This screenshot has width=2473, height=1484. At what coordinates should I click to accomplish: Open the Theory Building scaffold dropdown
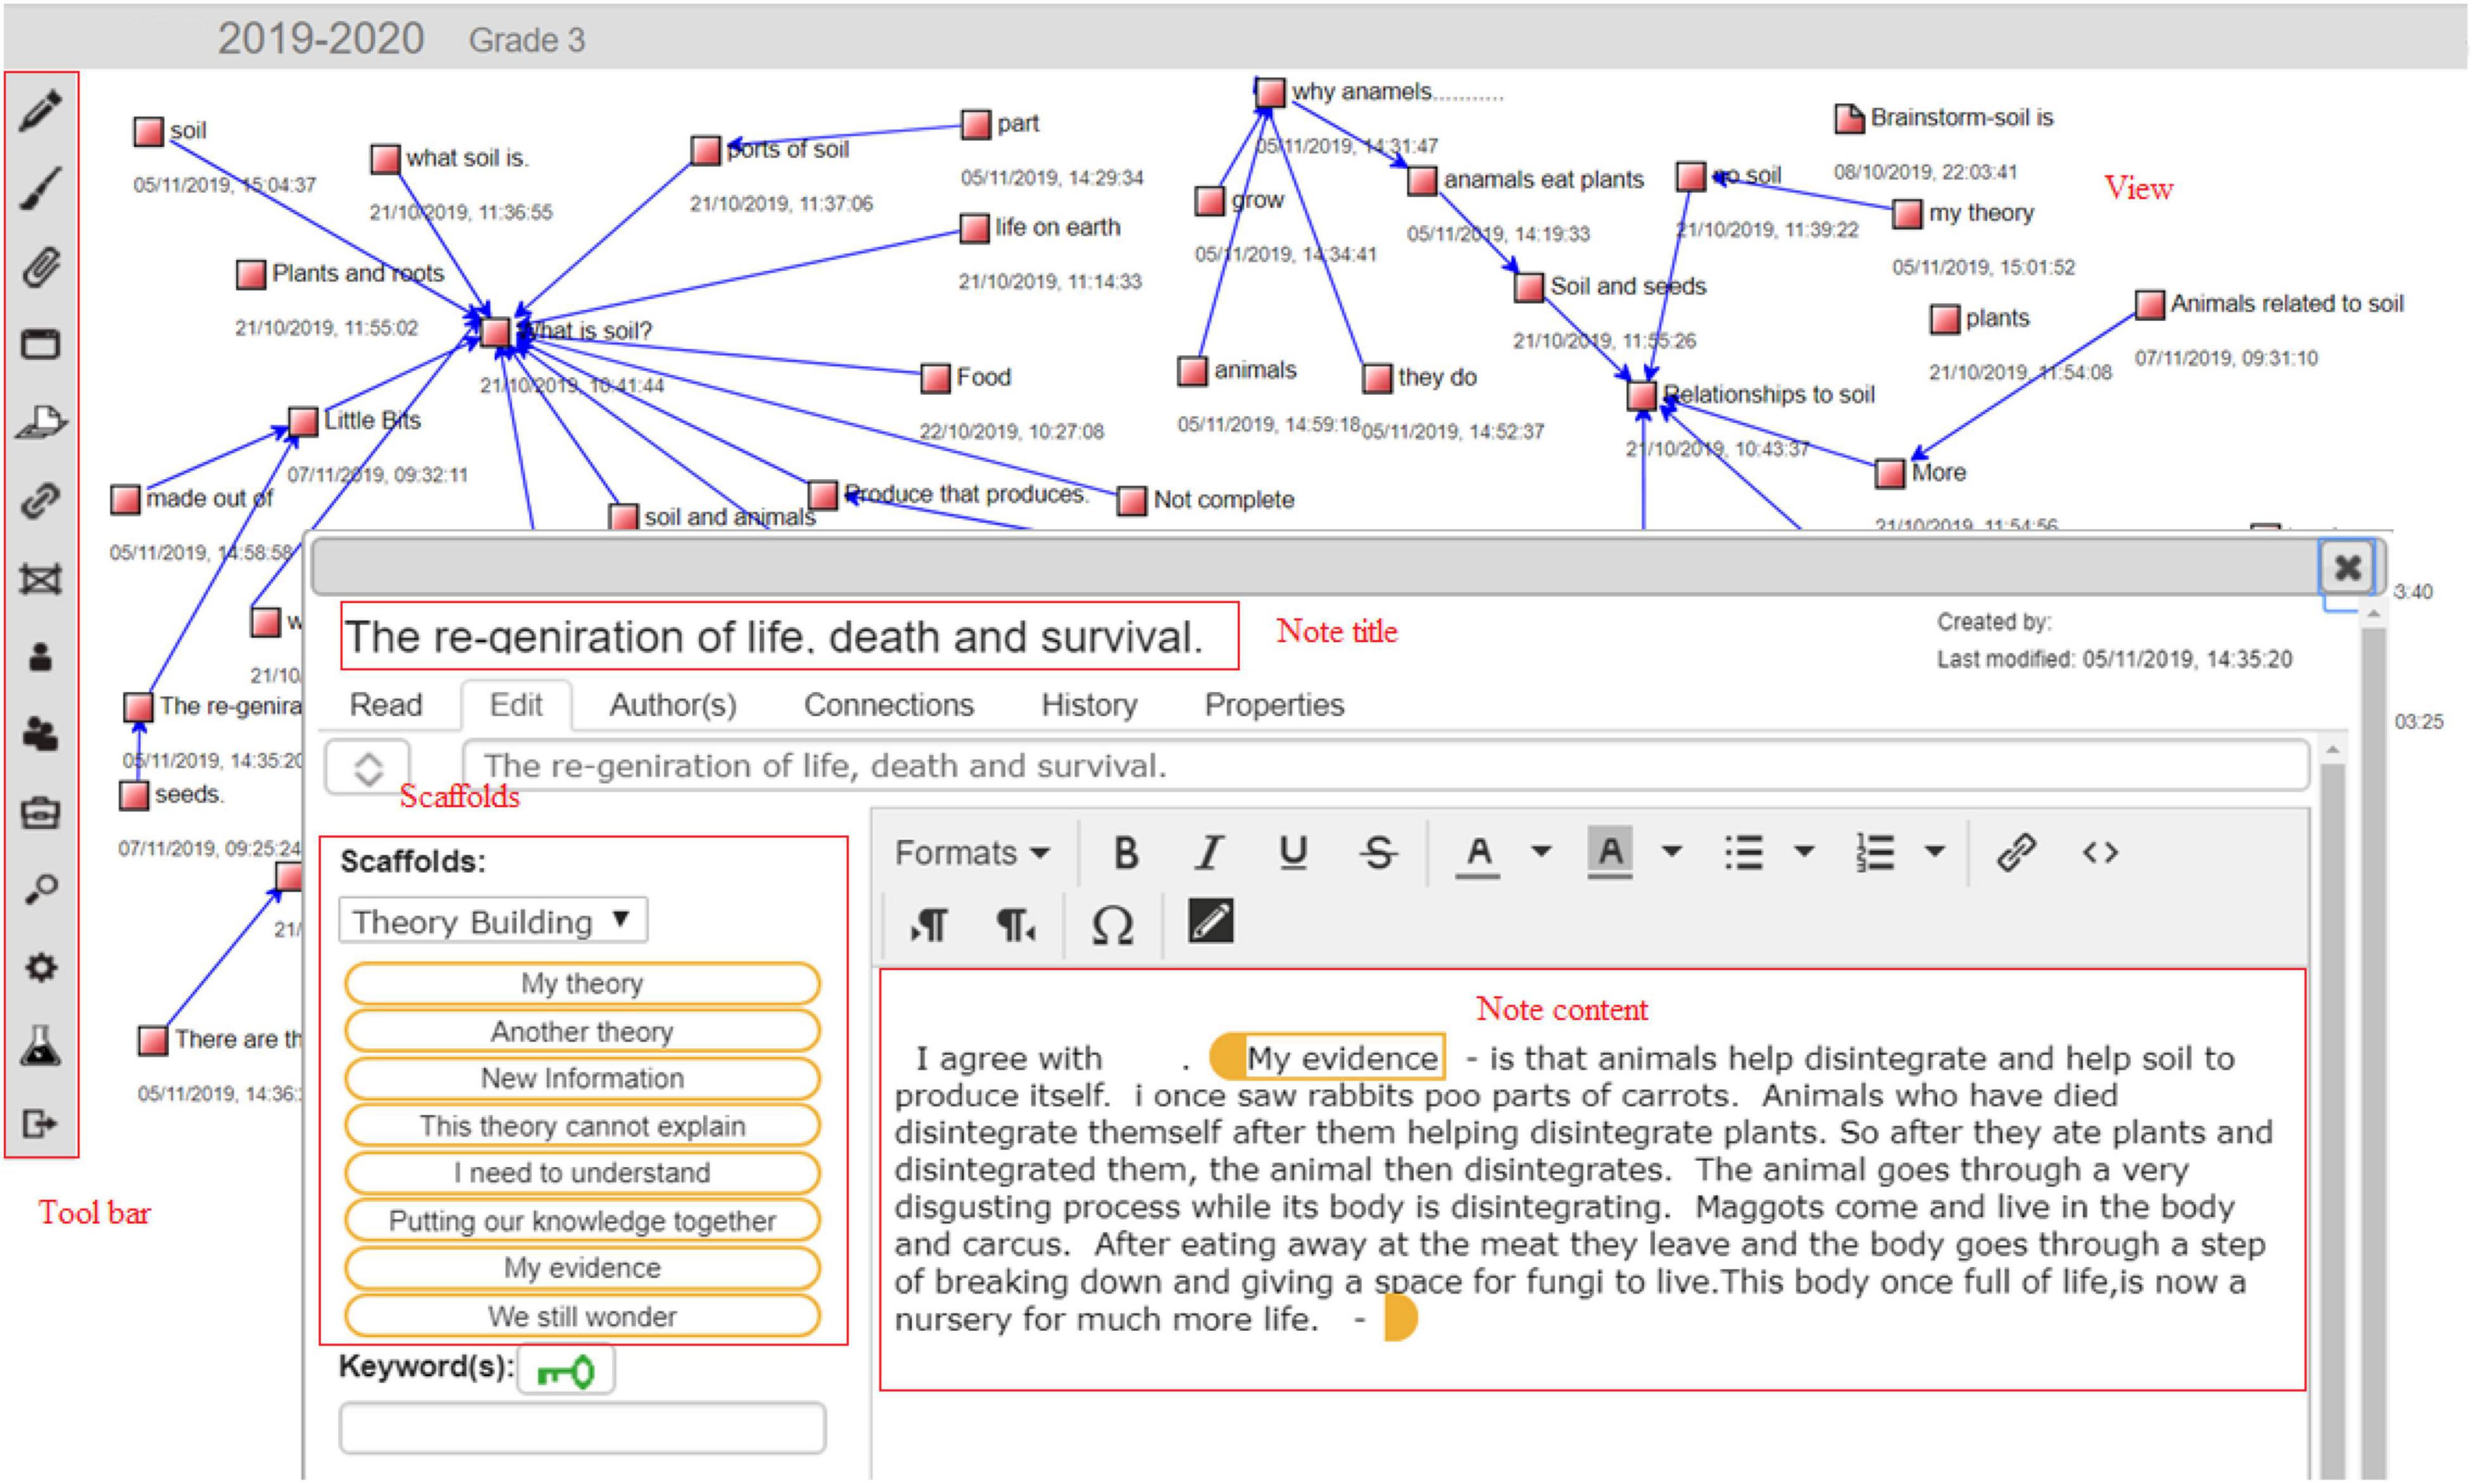tap(493, 920)
